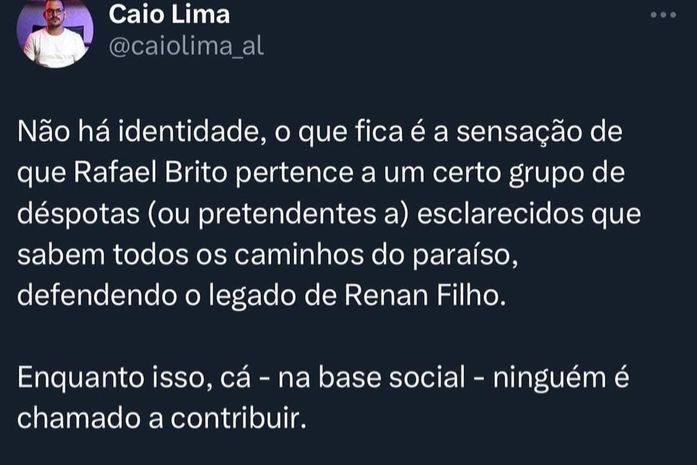
Task: Click the word "identidade" in the first line
Action: coord(189,132)
